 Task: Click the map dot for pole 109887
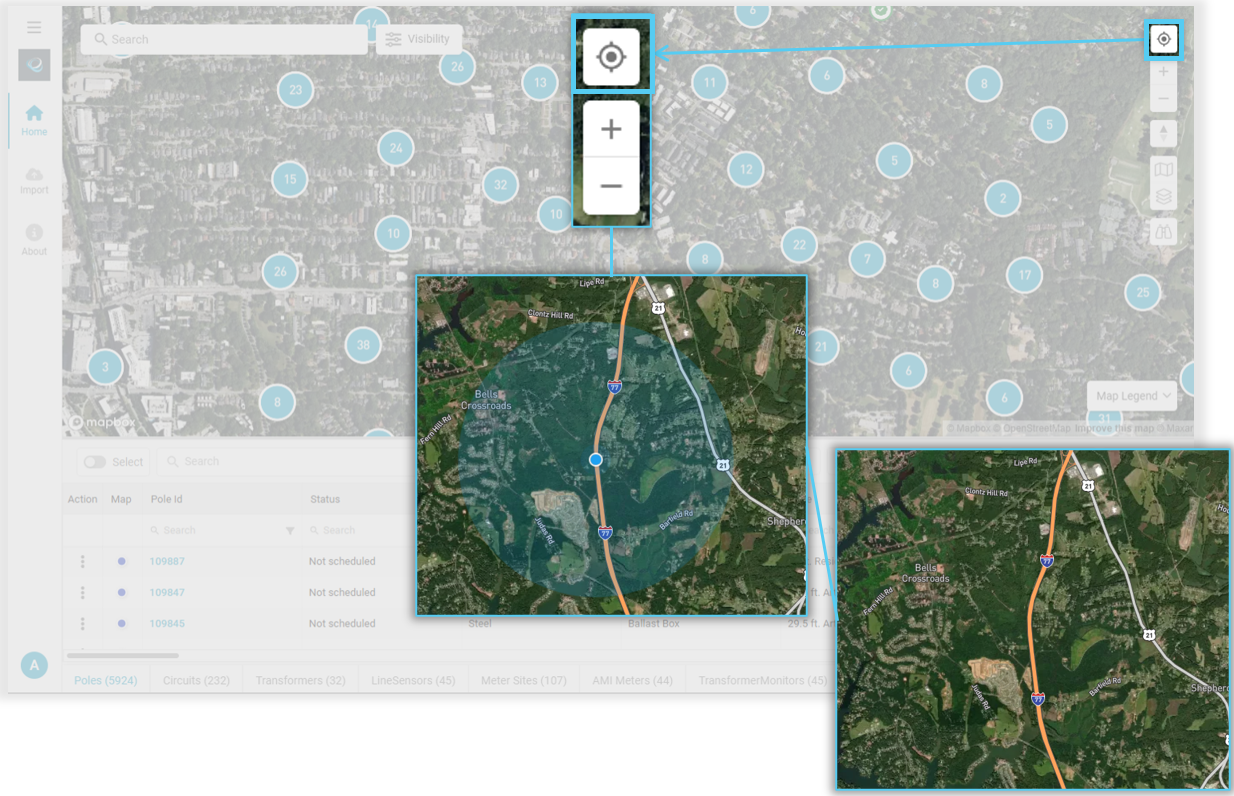coord(121,561)
